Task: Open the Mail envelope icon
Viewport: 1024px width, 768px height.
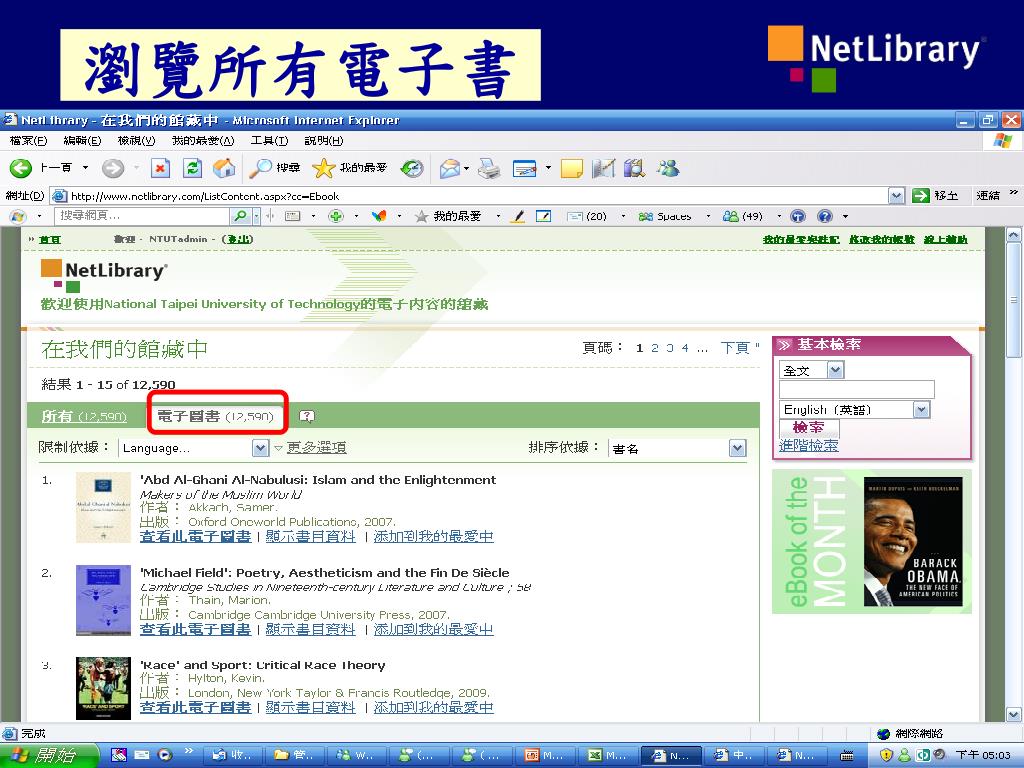Action: click(x=449, y=168)
